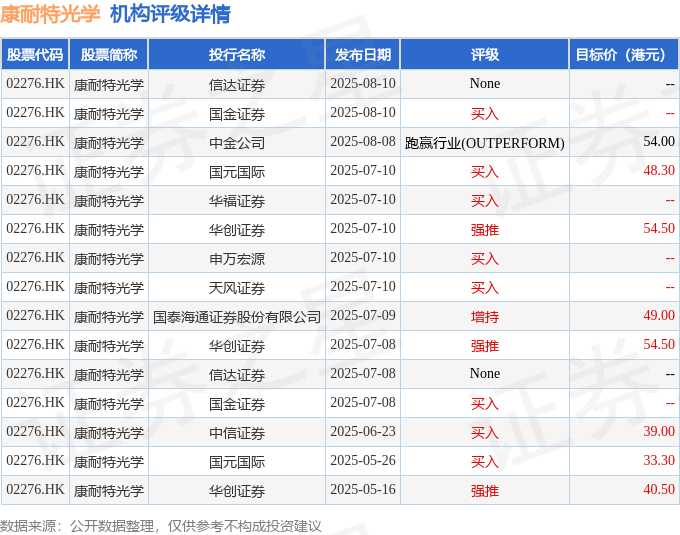Click 买入 rating in 天风证券 row
Viewport: 680px width, 535px height.
point(484,288)
